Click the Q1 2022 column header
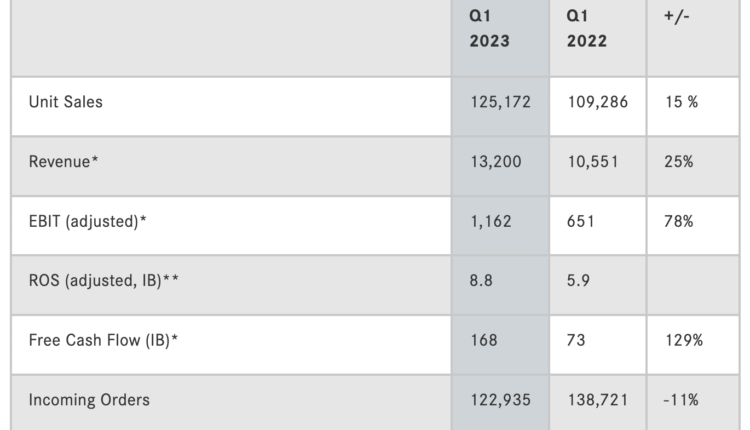 (x=586, y=28)
